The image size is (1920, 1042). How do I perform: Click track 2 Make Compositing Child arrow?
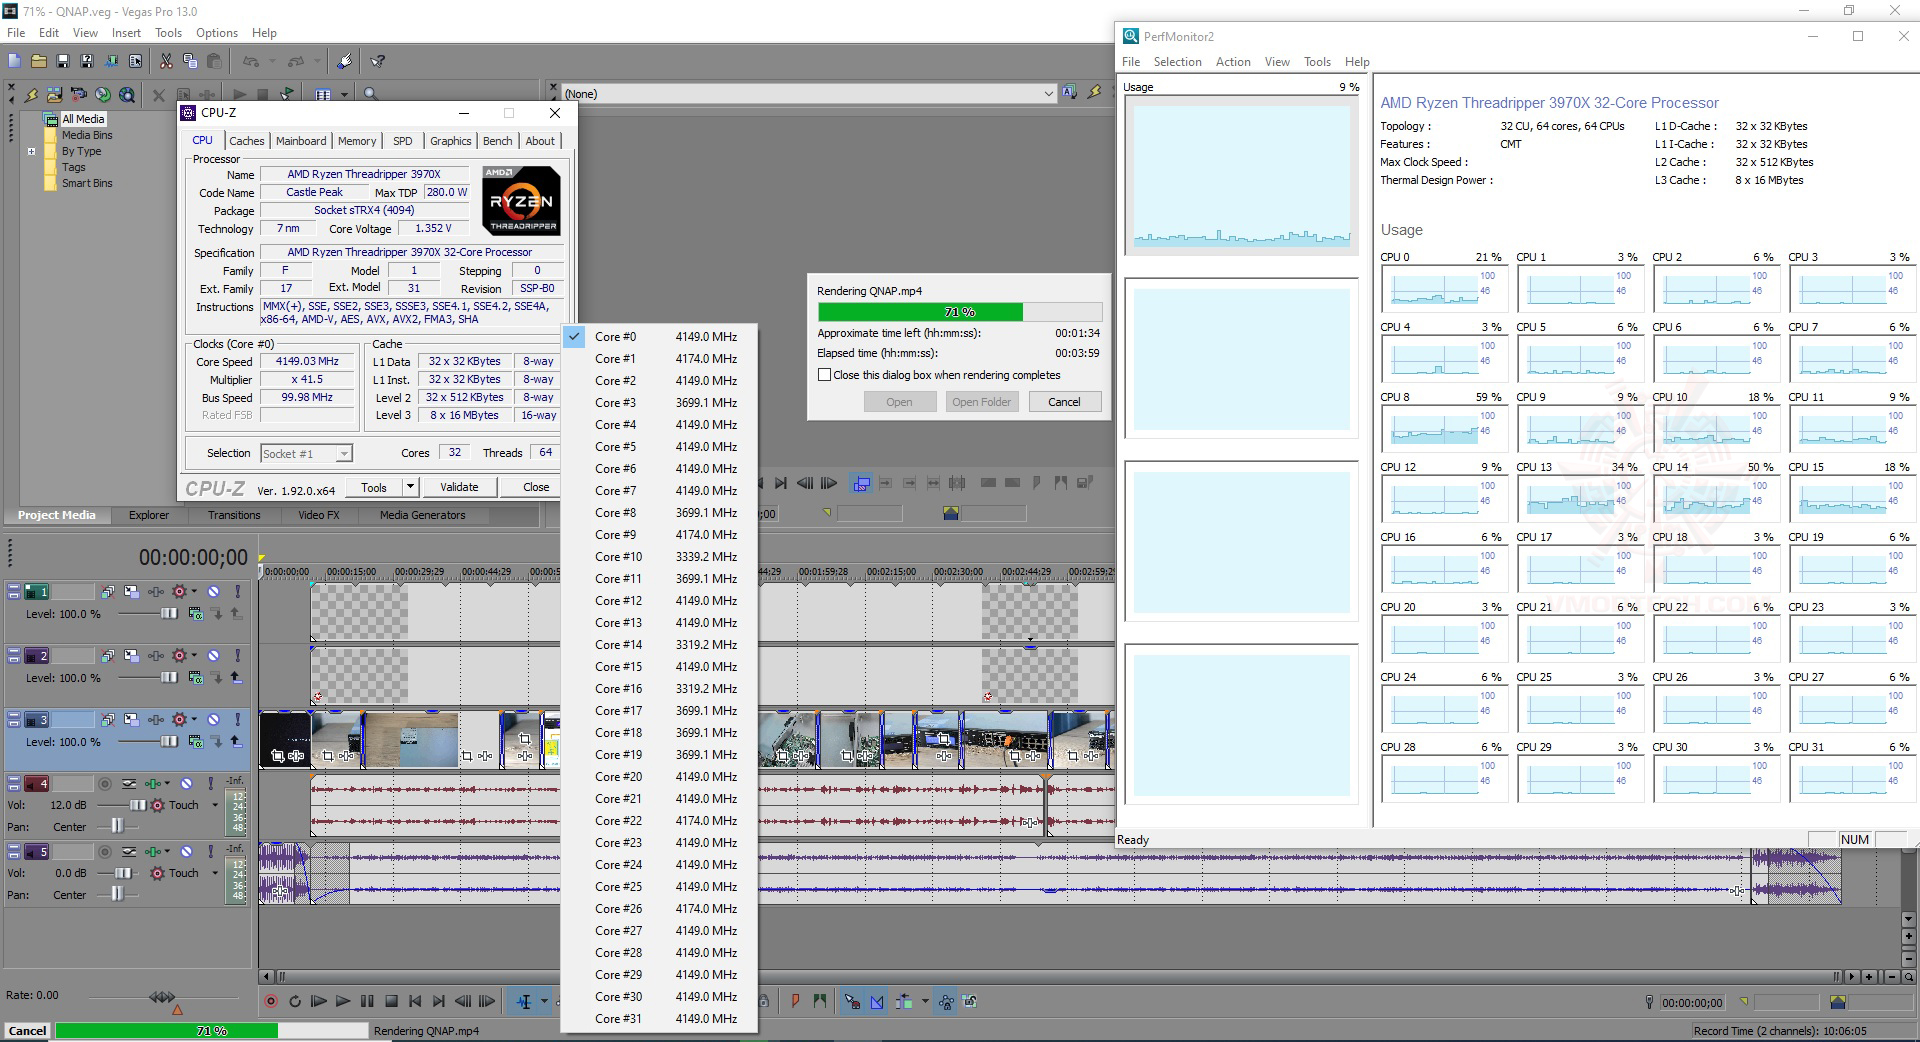point(236,678)
